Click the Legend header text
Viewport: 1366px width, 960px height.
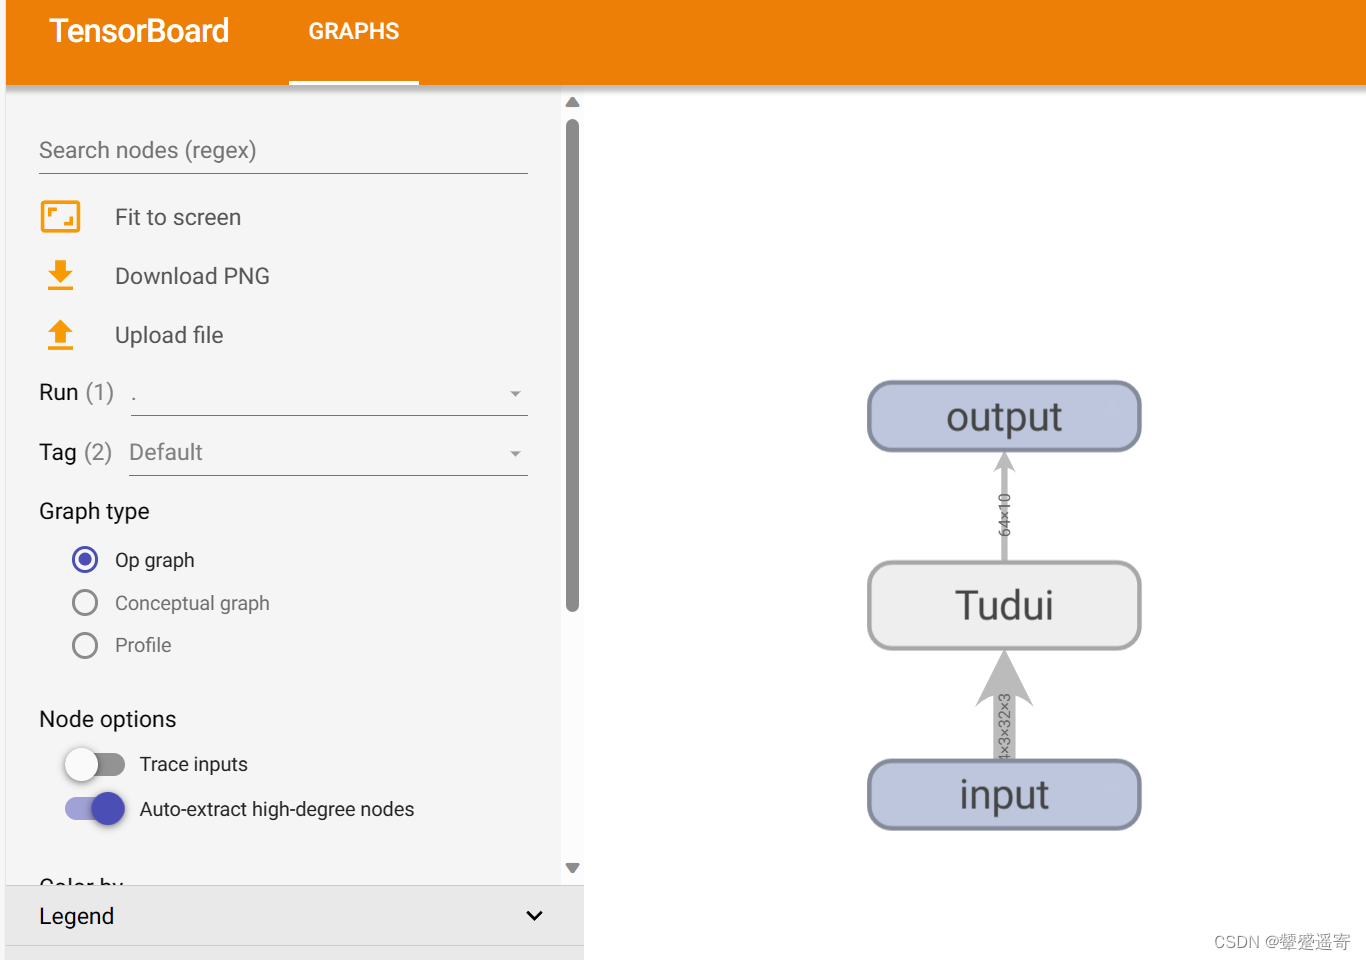tap(77, 916)
